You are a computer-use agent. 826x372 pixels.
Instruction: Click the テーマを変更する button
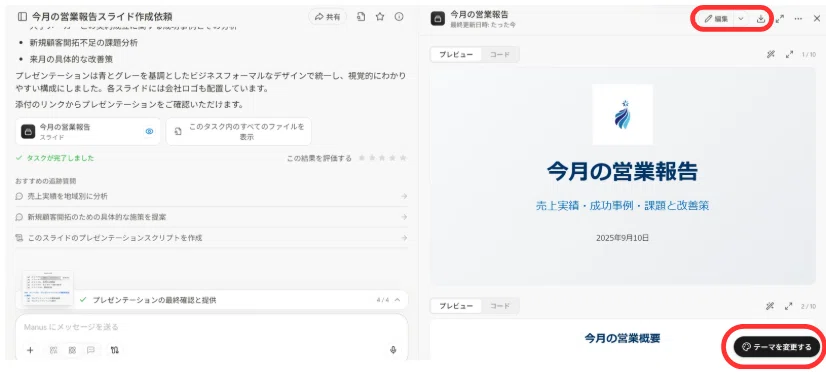[x=776, y=347]
